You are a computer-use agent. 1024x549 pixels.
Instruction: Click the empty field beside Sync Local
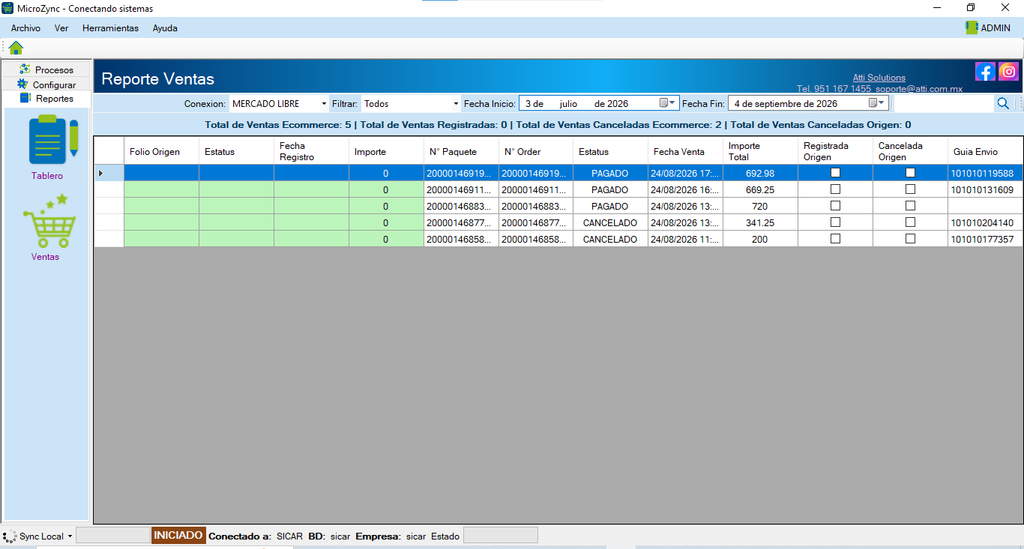tap(113, 536)
